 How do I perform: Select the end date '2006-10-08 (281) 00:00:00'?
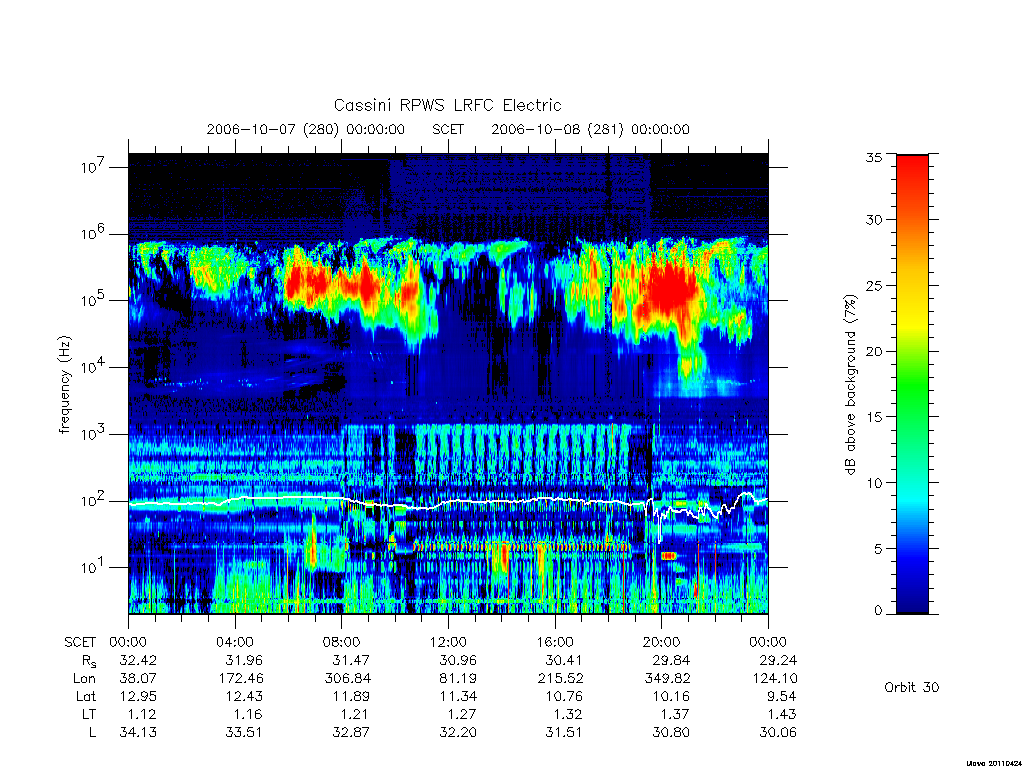coord(590,129)
